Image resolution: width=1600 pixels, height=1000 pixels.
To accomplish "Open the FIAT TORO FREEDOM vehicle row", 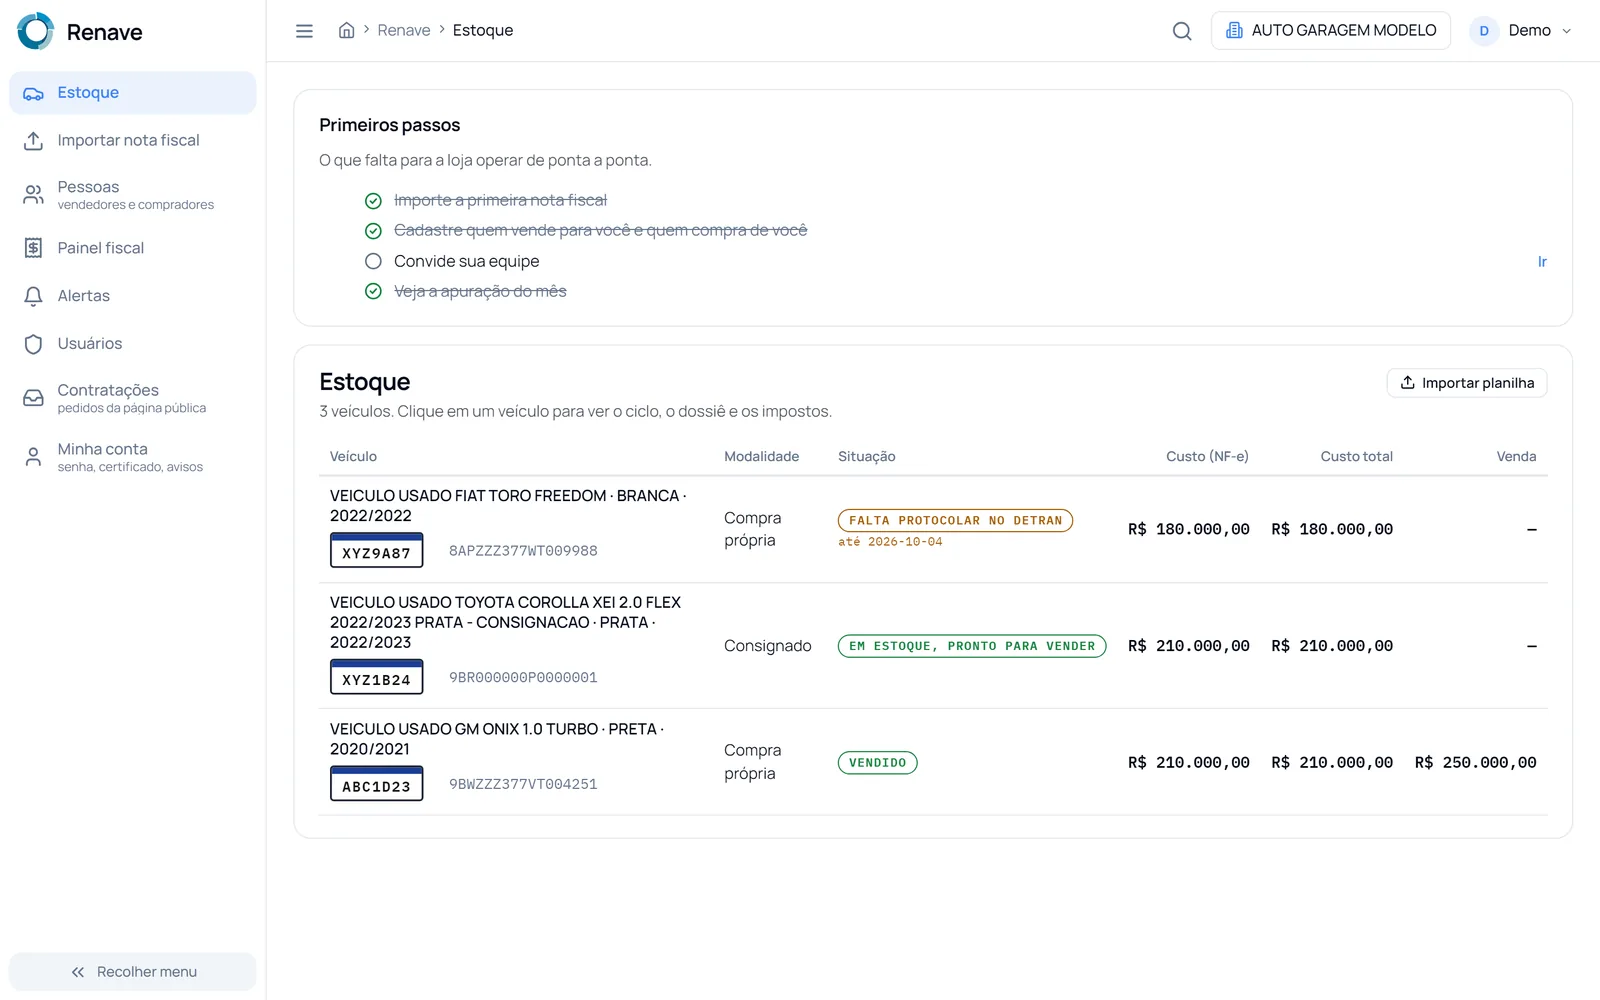I will pos(933,529).
